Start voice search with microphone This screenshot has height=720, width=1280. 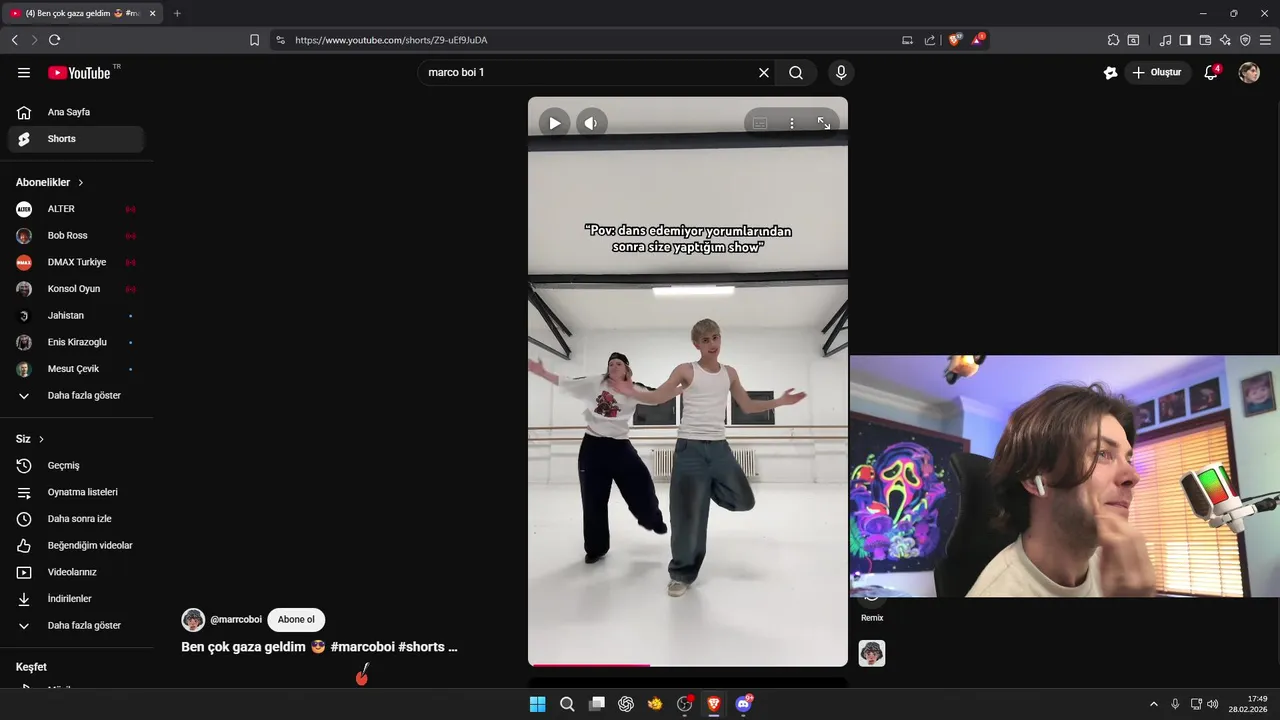click(x=841, y=73)
